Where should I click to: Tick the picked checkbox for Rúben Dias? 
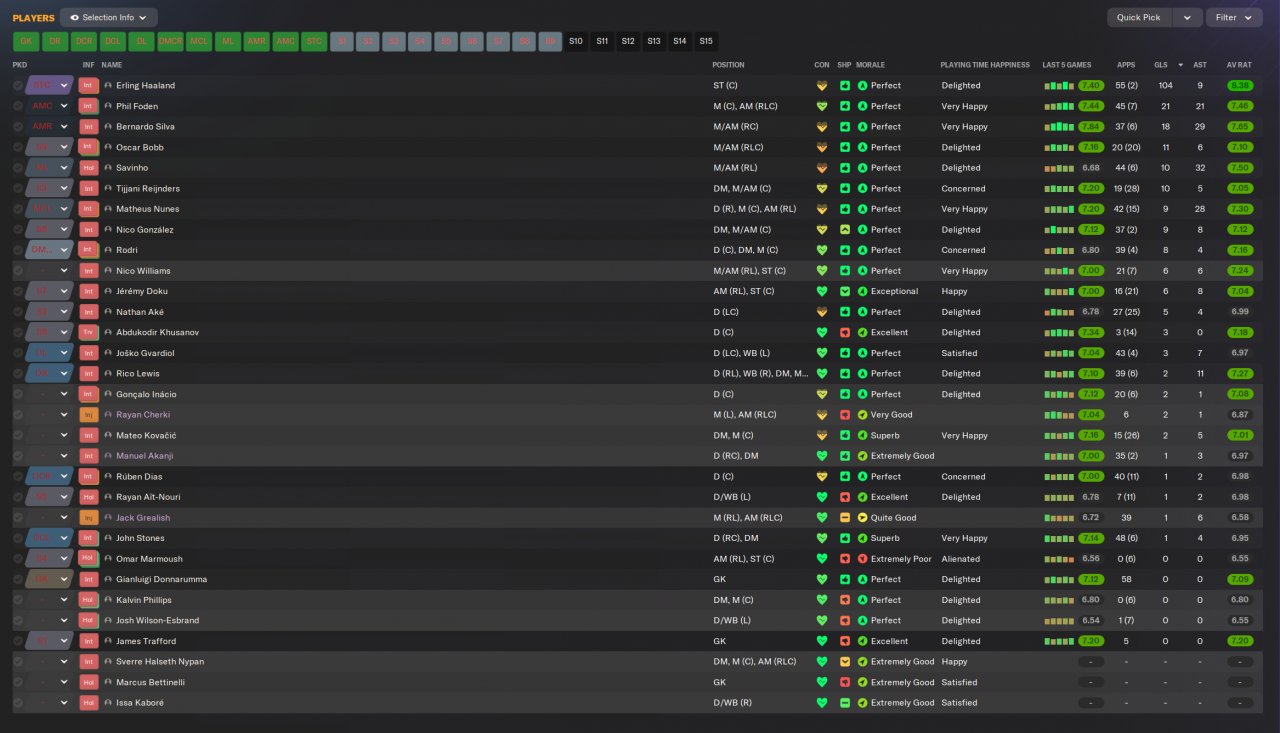click(18, 477)
